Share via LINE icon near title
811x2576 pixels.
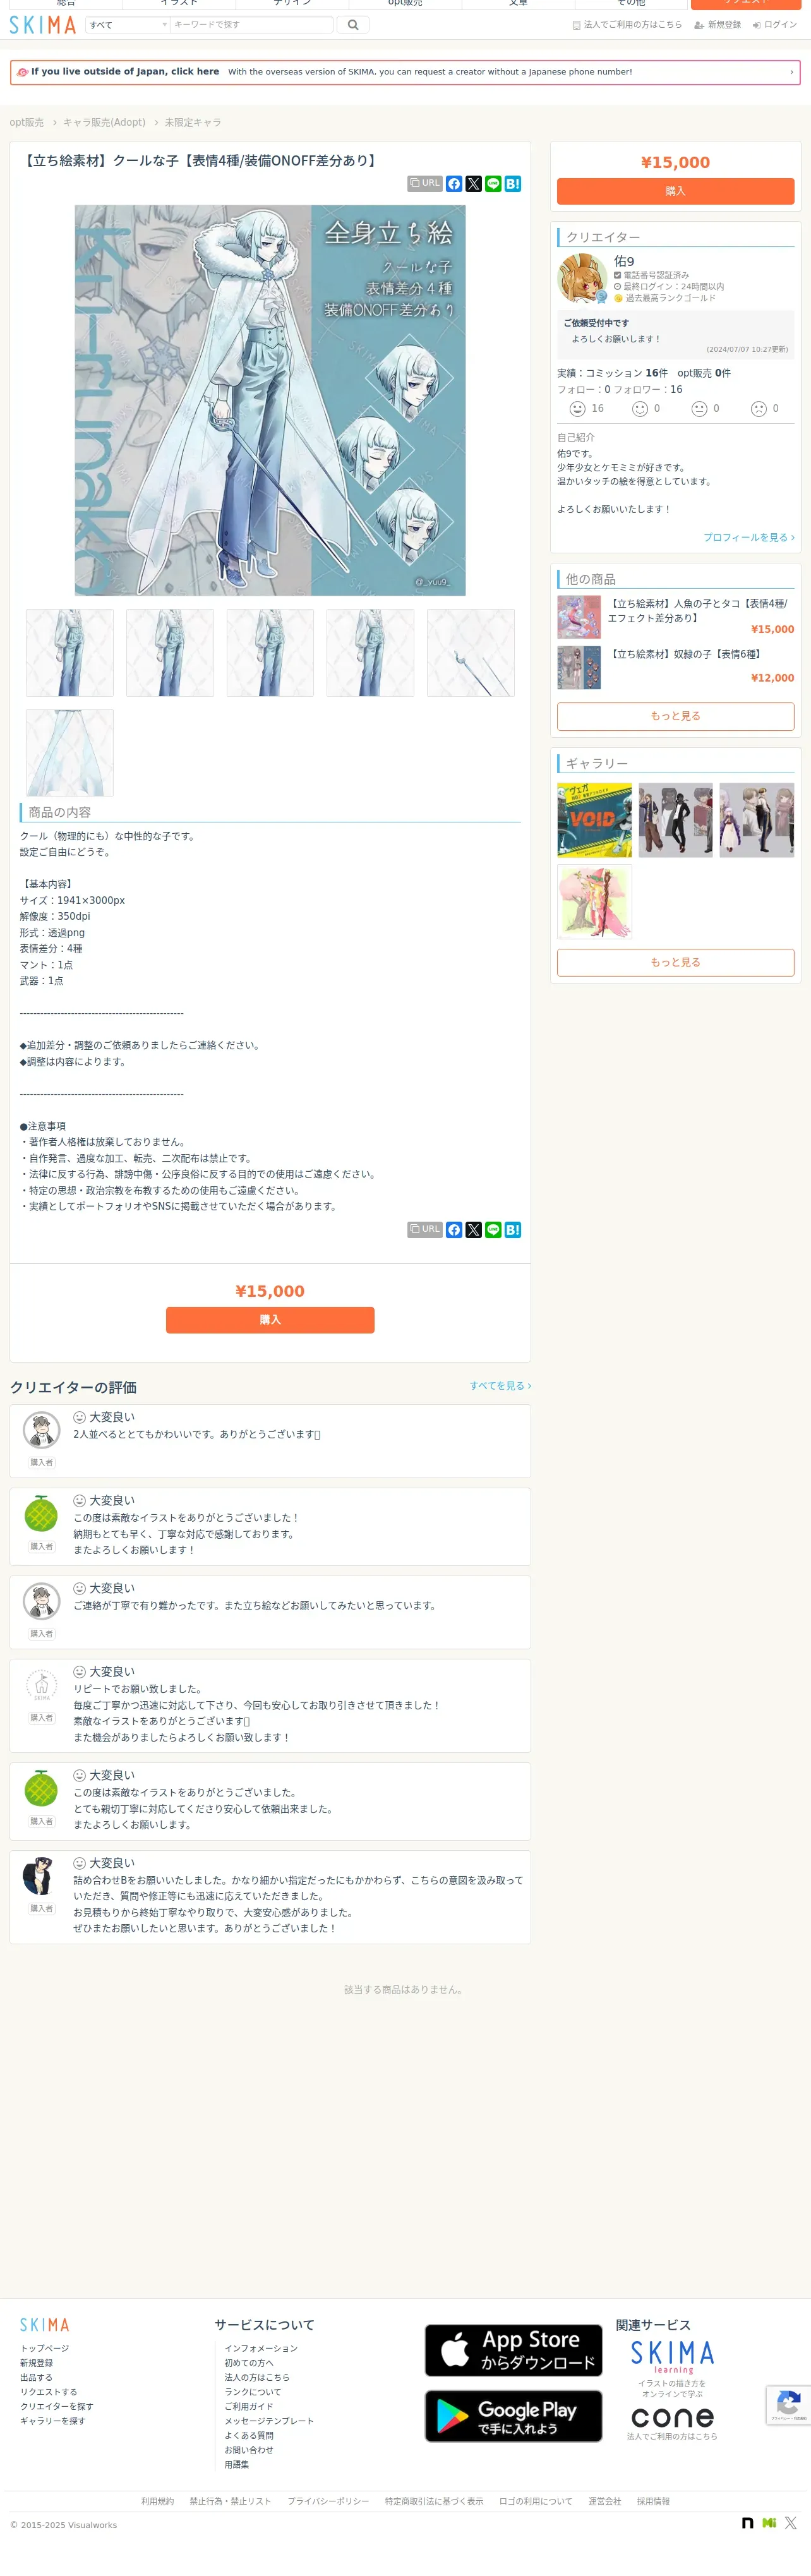493,184
